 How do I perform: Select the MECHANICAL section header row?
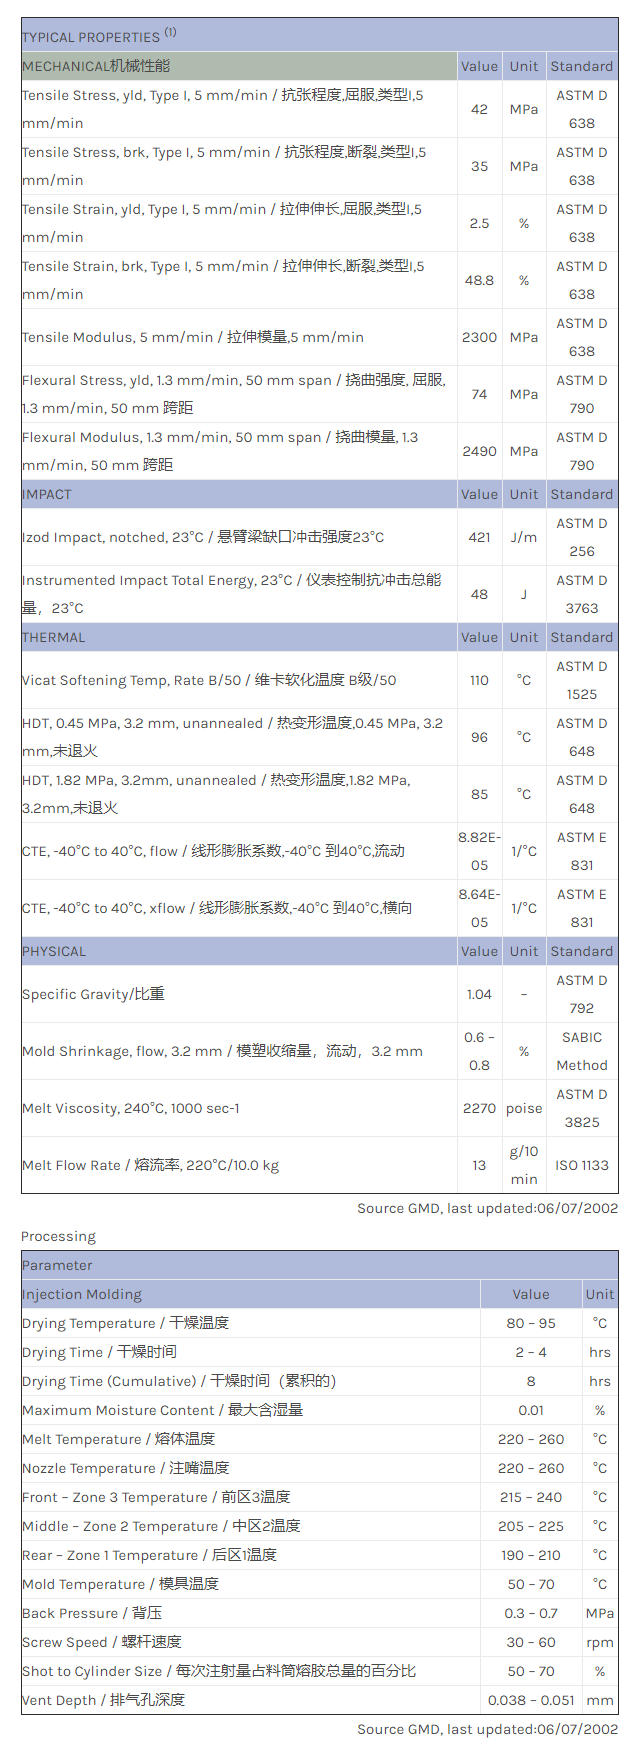click(96, 66)
